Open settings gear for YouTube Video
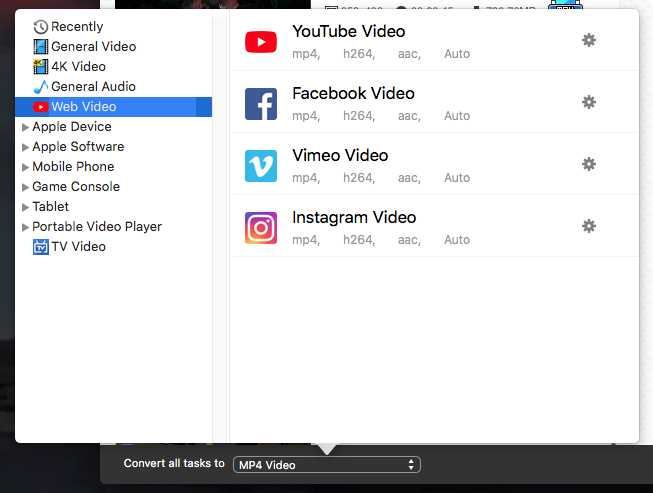The width and height of the screenshot is (653, 493). (x=588, y=40)
